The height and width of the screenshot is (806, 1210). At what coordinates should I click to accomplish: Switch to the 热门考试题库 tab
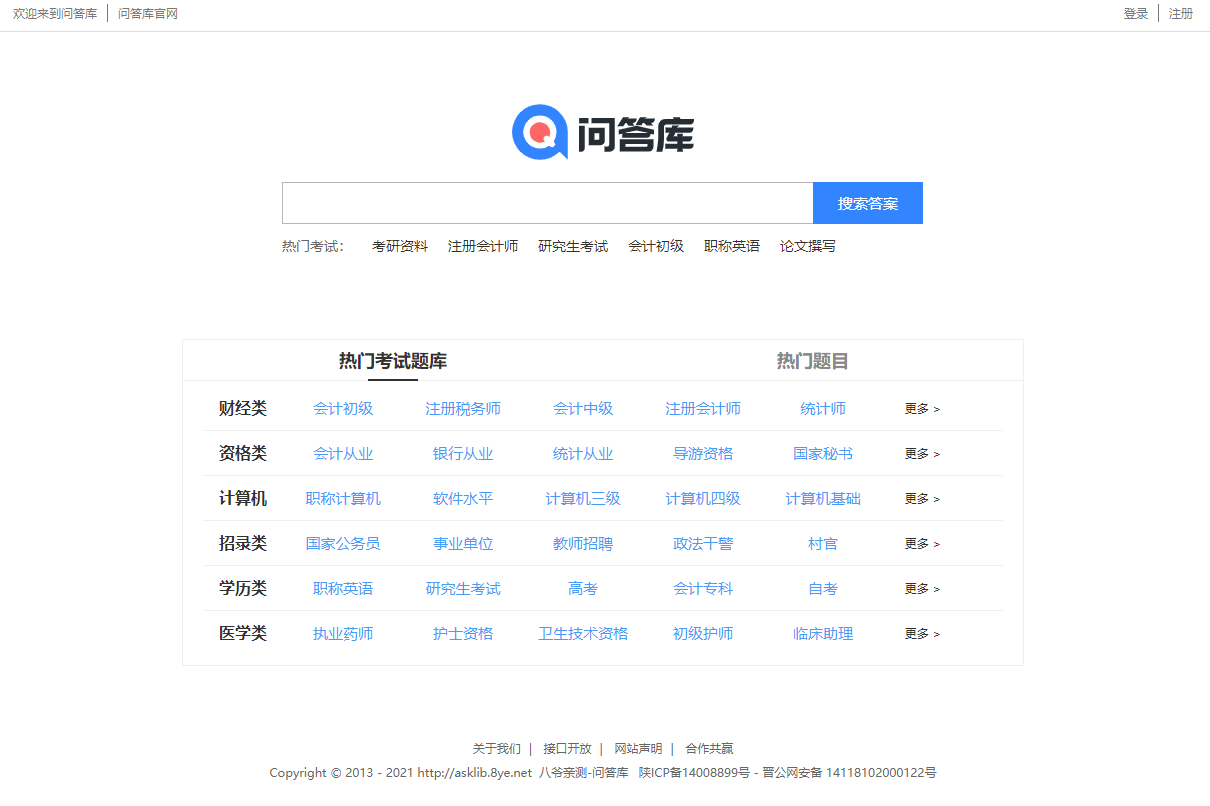(x=393, y=361)
